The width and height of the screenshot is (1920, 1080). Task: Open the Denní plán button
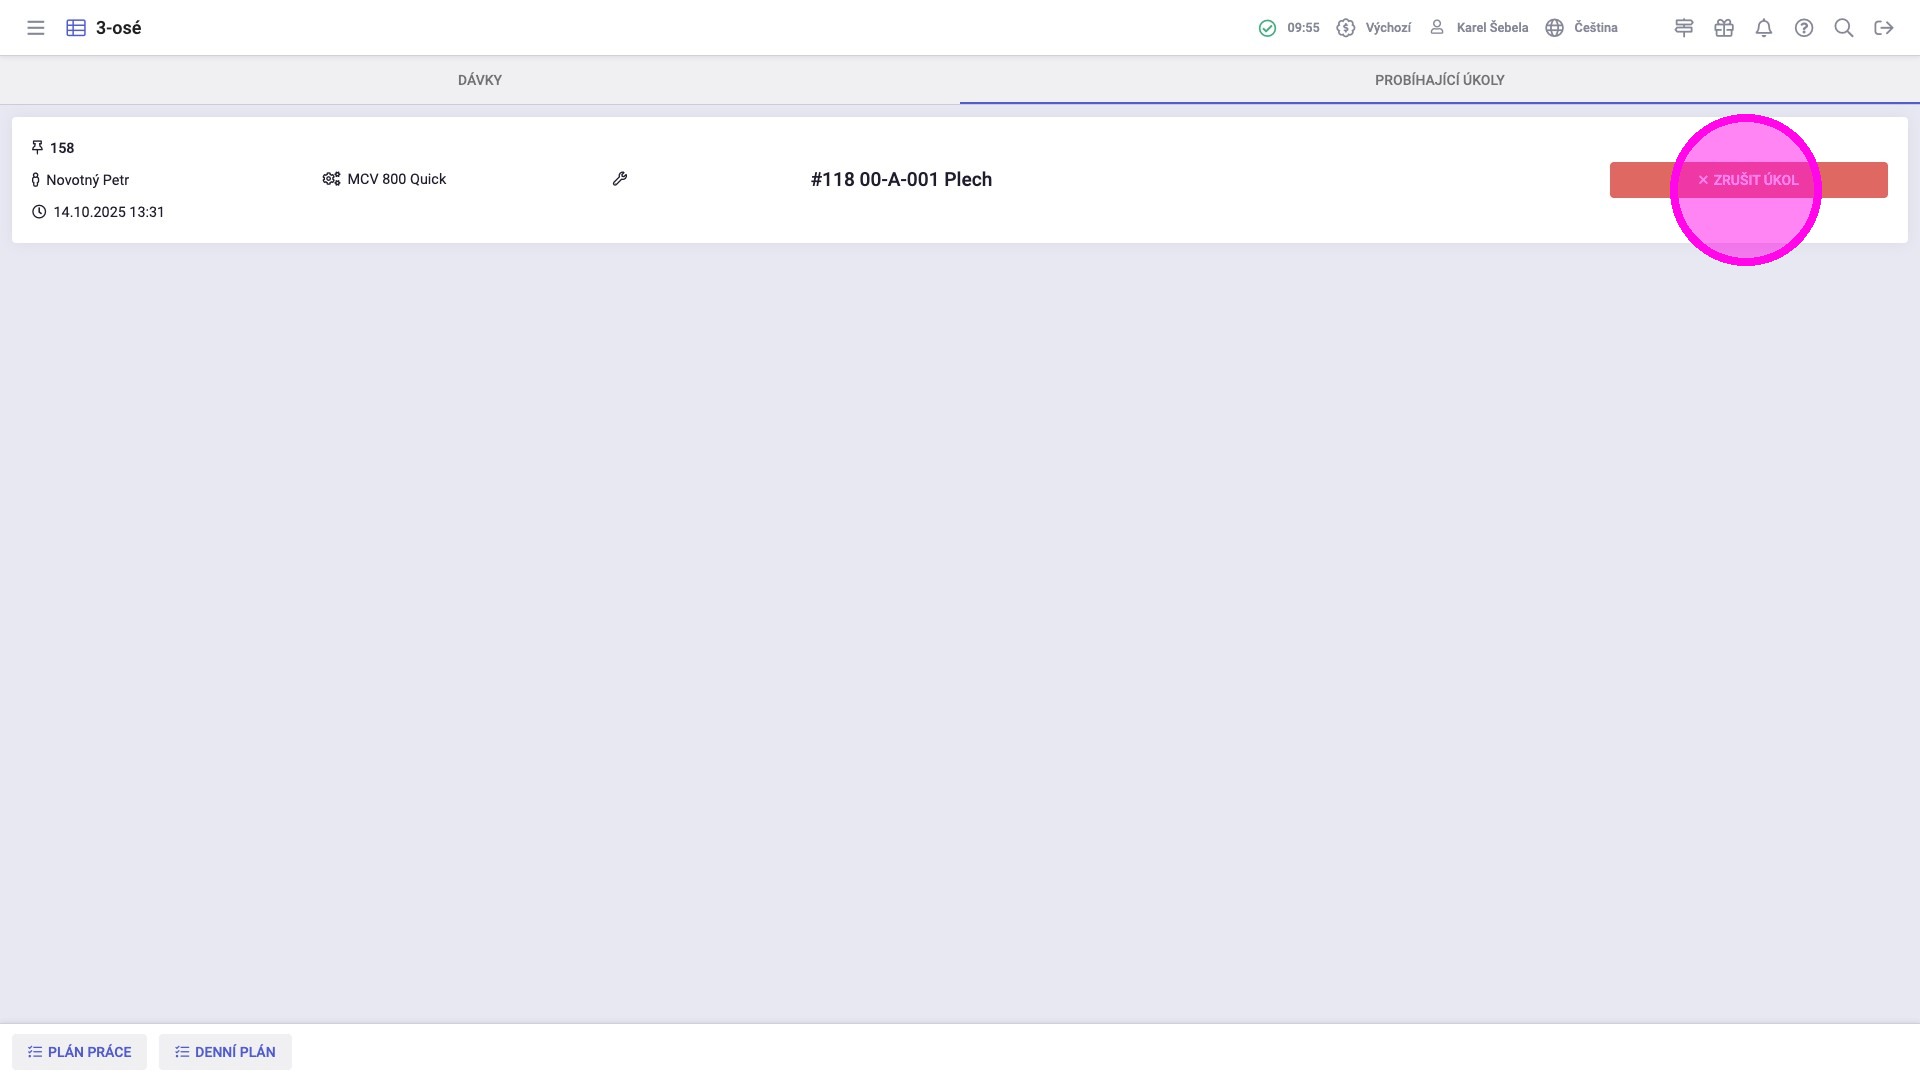click(225, 1052)
